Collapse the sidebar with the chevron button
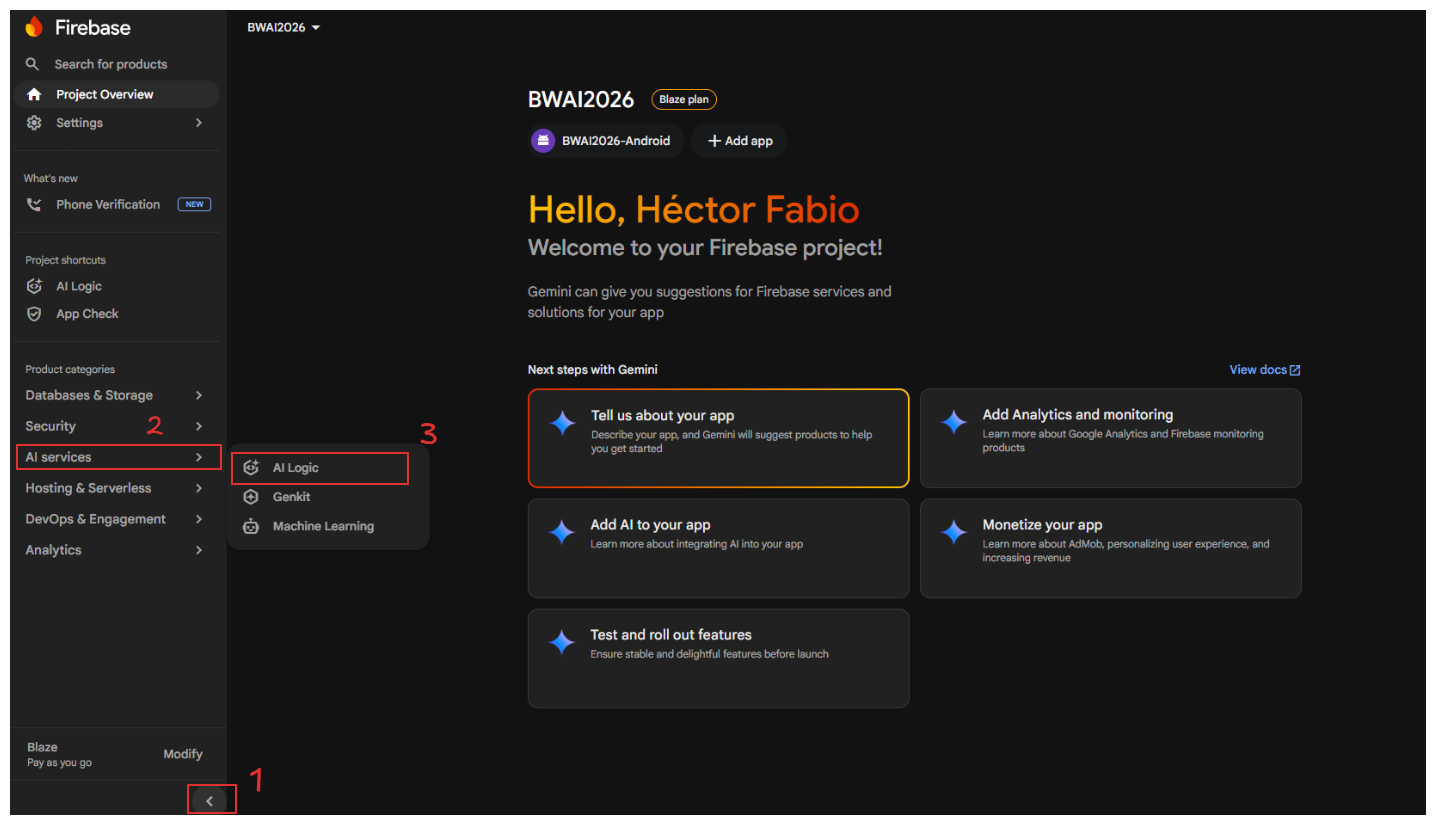 210,800
